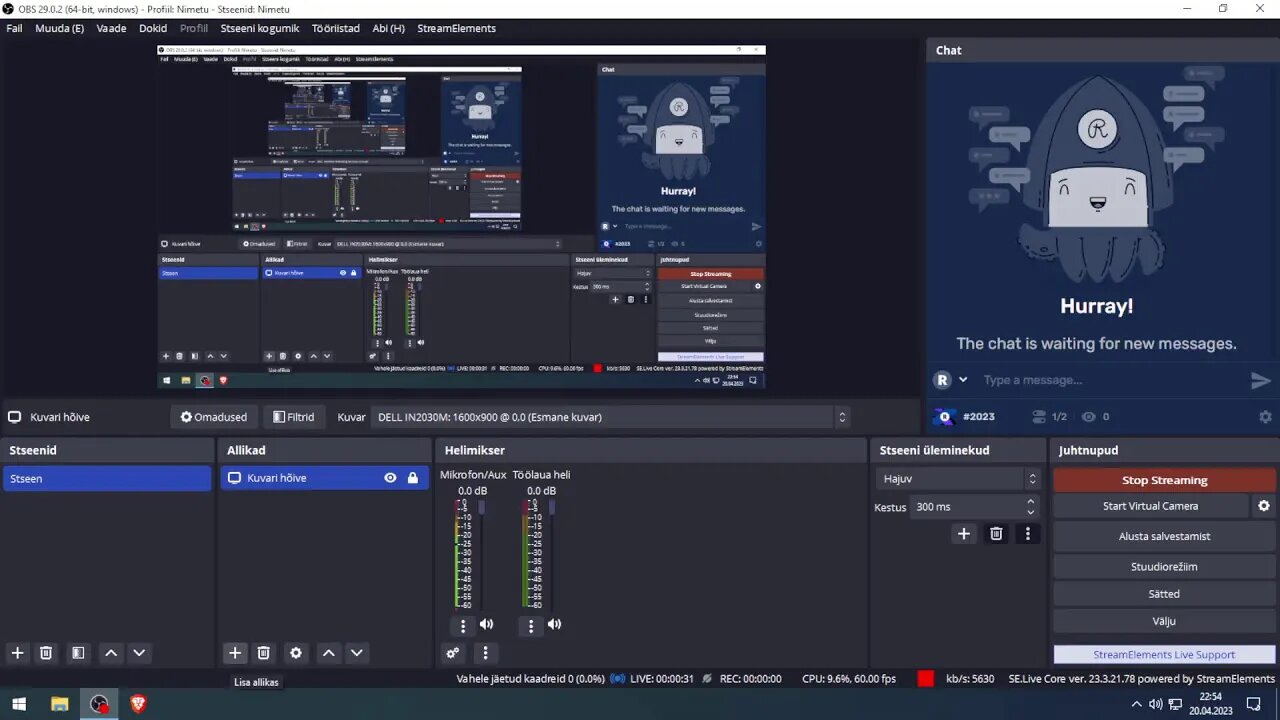Open the Abi (H) menu
Screen dimensions: 1280x720
click(388, 28)
